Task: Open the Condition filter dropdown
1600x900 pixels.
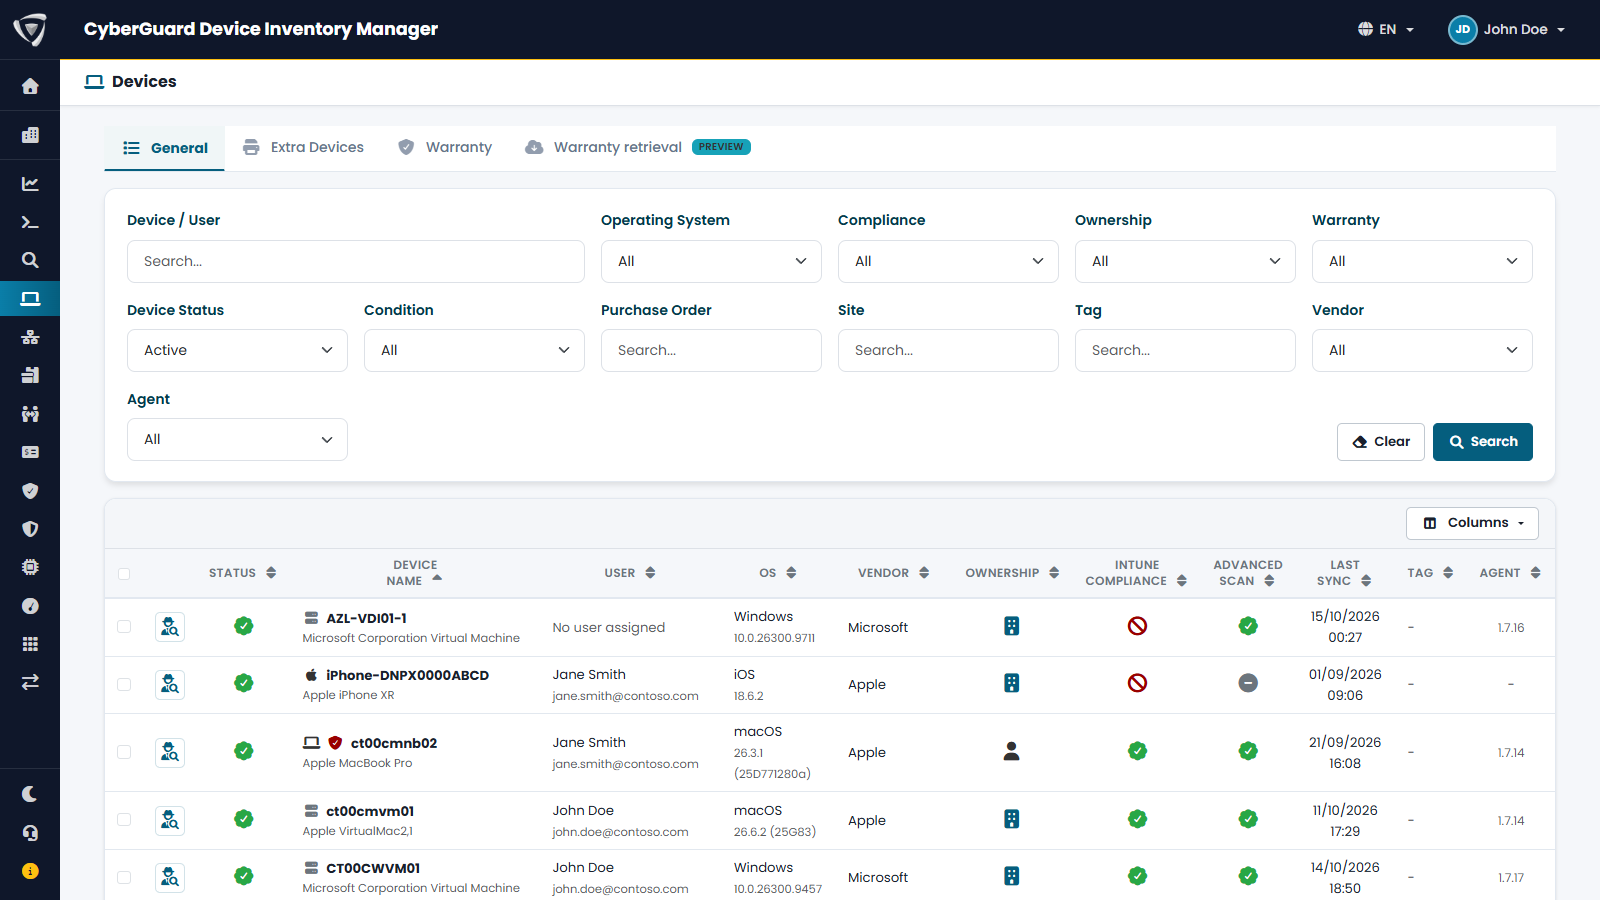Action: (474, 350)
